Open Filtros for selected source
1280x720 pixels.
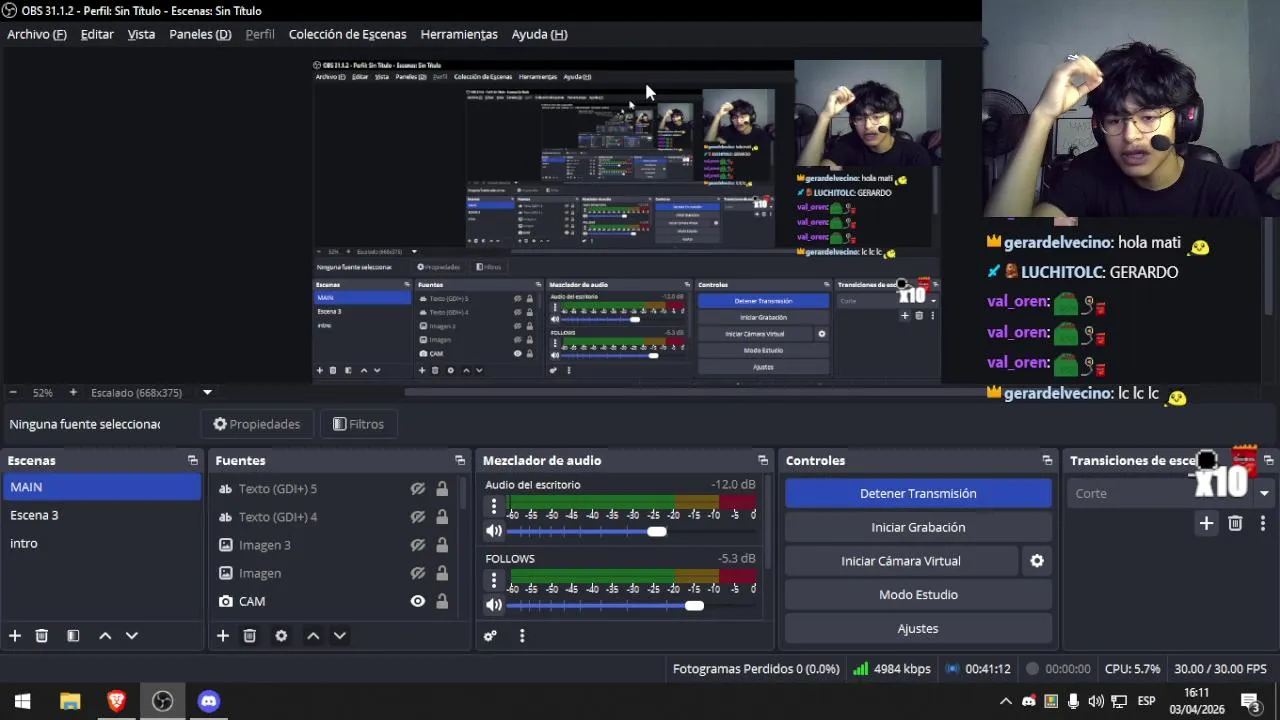coord(358,424)
